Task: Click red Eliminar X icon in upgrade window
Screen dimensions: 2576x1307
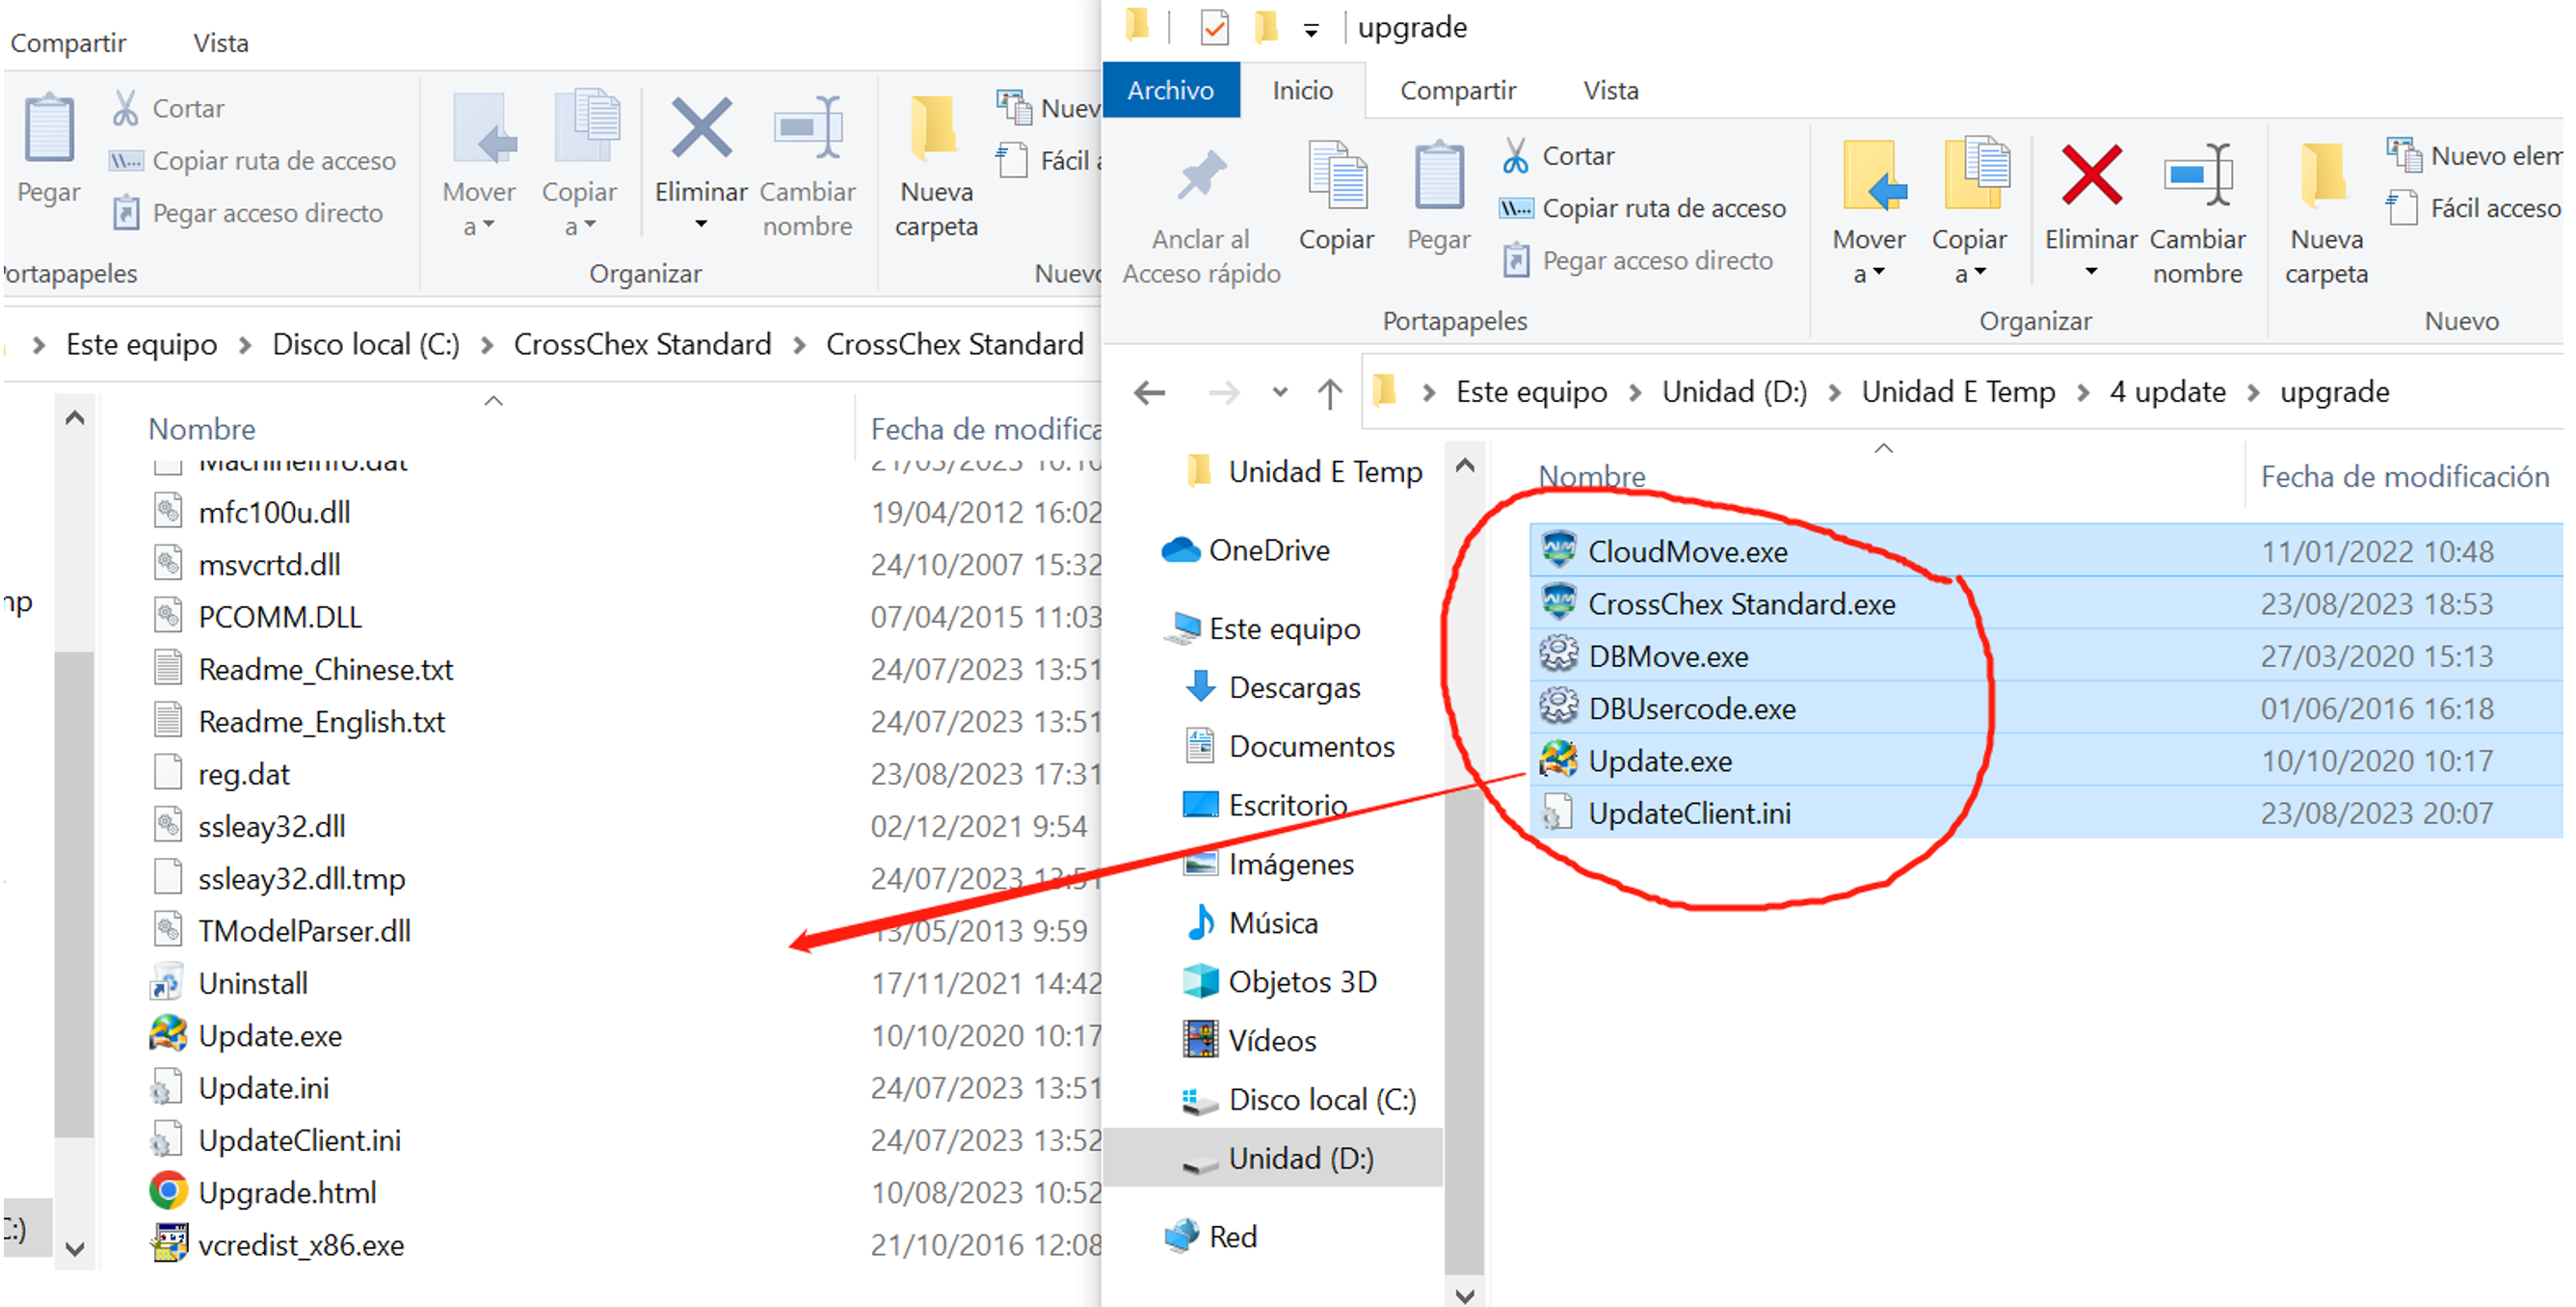Action: click(2090, 176)
